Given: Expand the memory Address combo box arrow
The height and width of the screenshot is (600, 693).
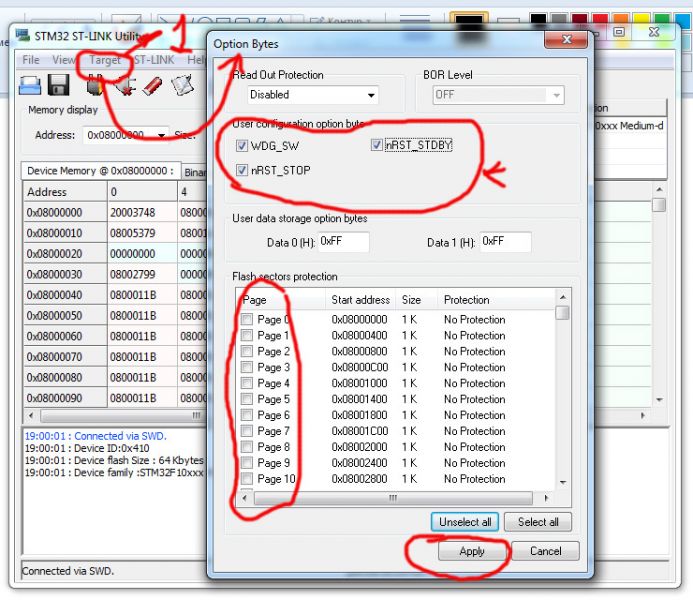Looking at the screenshot, I should coord(162,135).
